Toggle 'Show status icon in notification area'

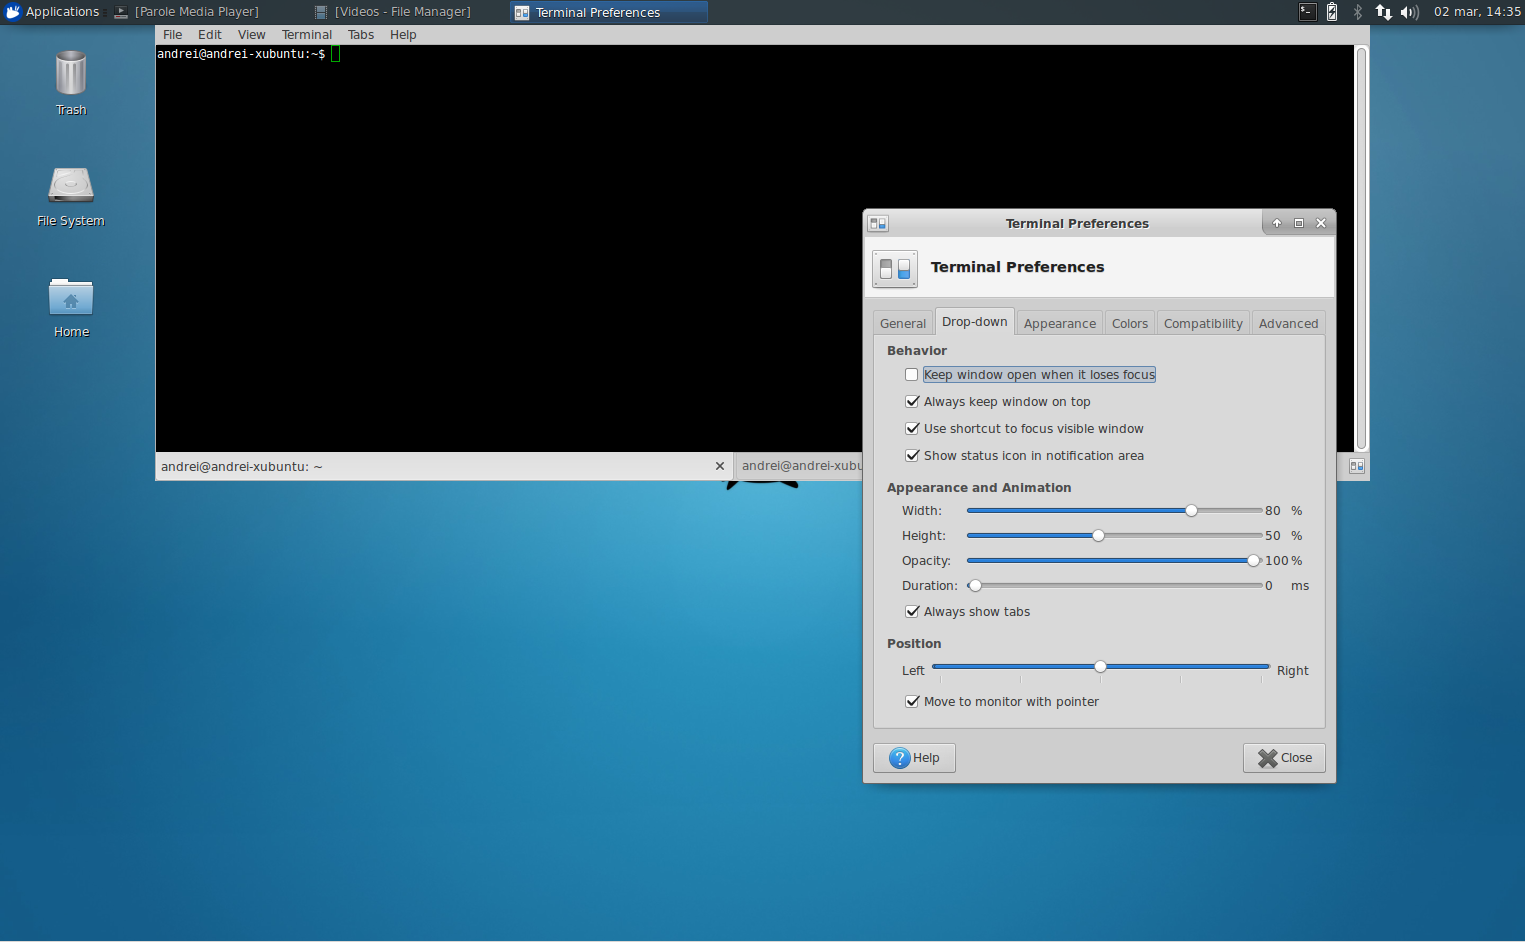click(x=911, y=455)
